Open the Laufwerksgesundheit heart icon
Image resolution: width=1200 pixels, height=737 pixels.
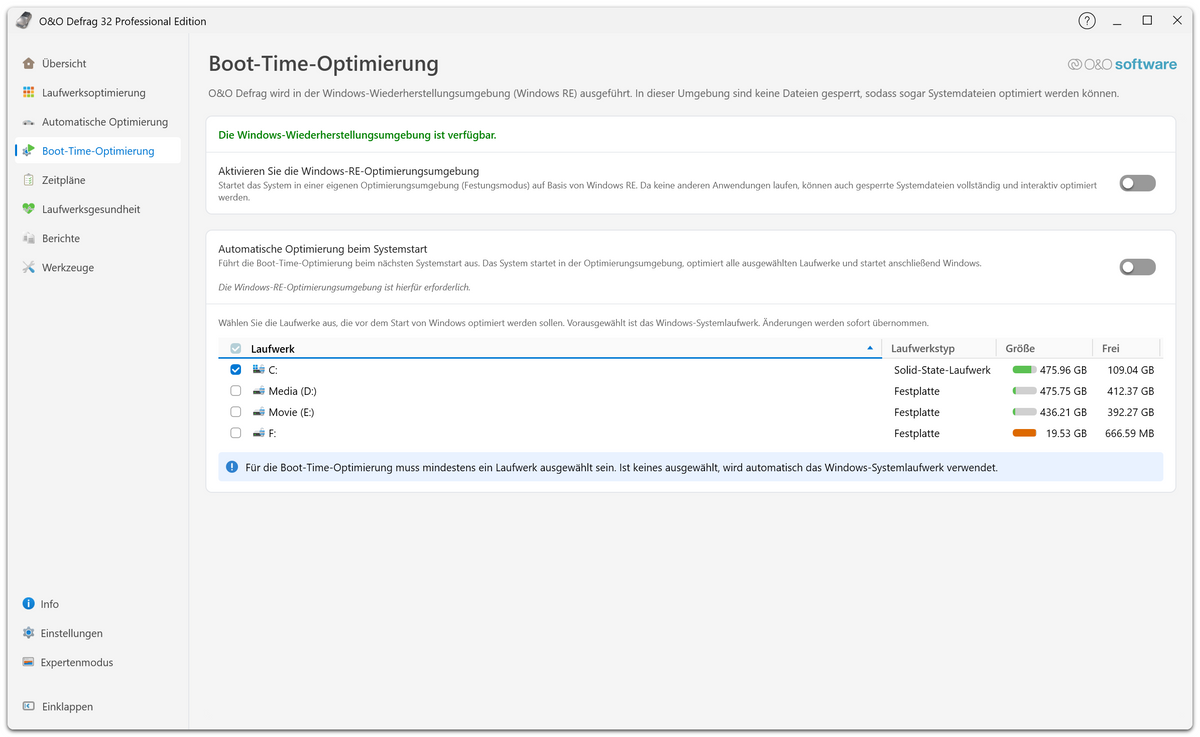tap(29, 209)
